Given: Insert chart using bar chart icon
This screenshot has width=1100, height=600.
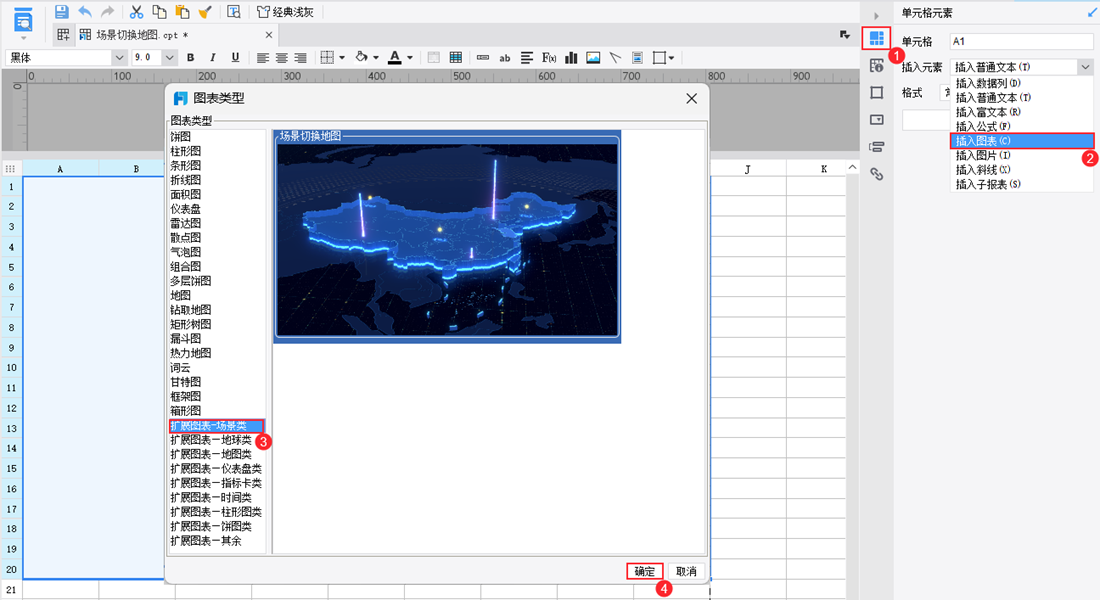Looking at the screenshot, I should 571,58.
